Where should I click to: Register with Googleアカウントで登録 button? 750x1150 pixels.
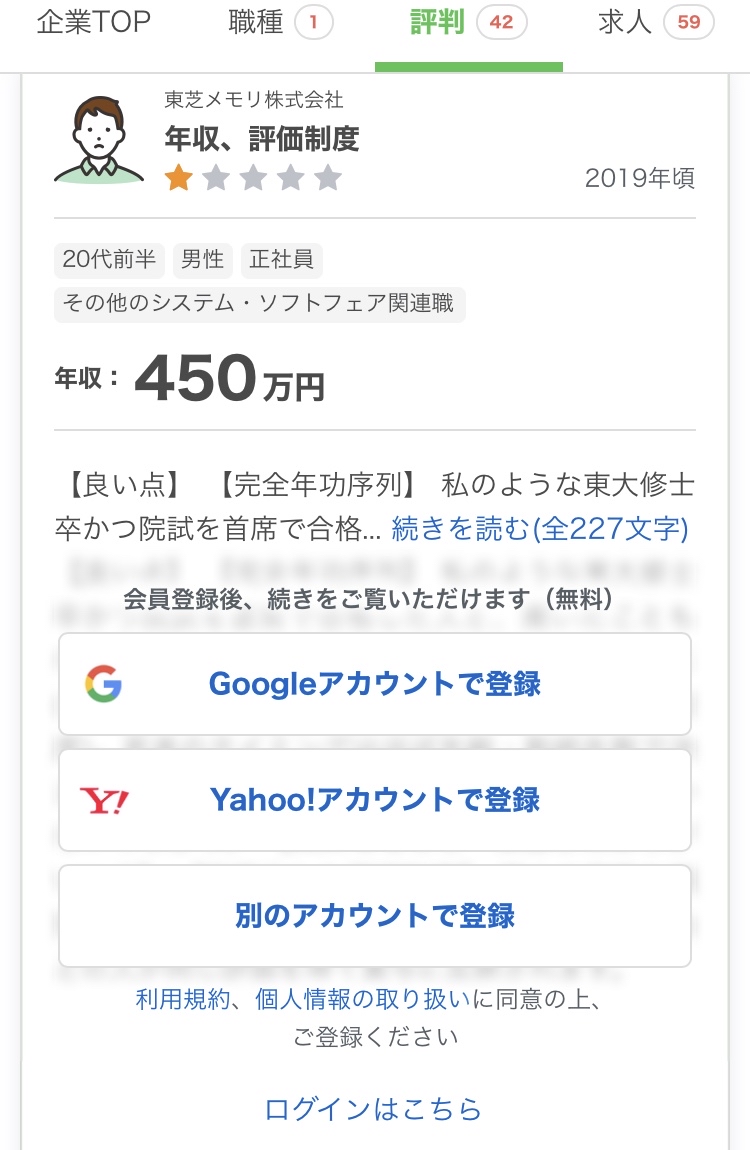375,684
